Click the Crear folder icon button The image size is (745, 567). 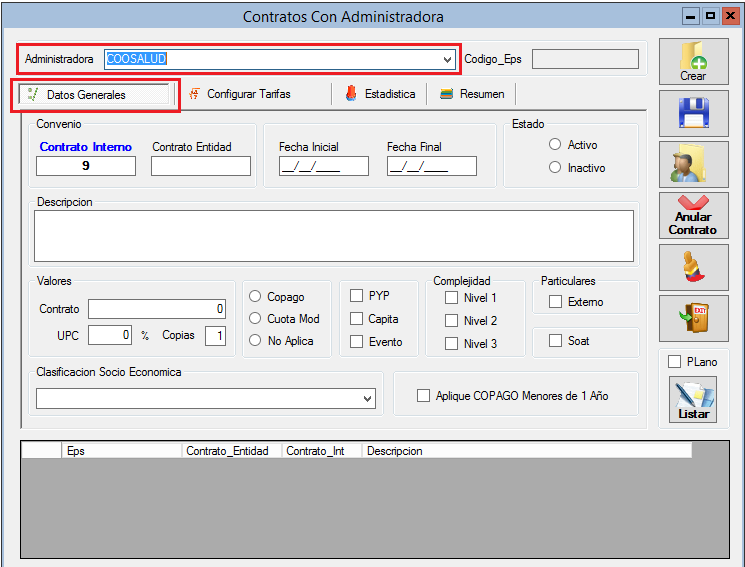693,62
